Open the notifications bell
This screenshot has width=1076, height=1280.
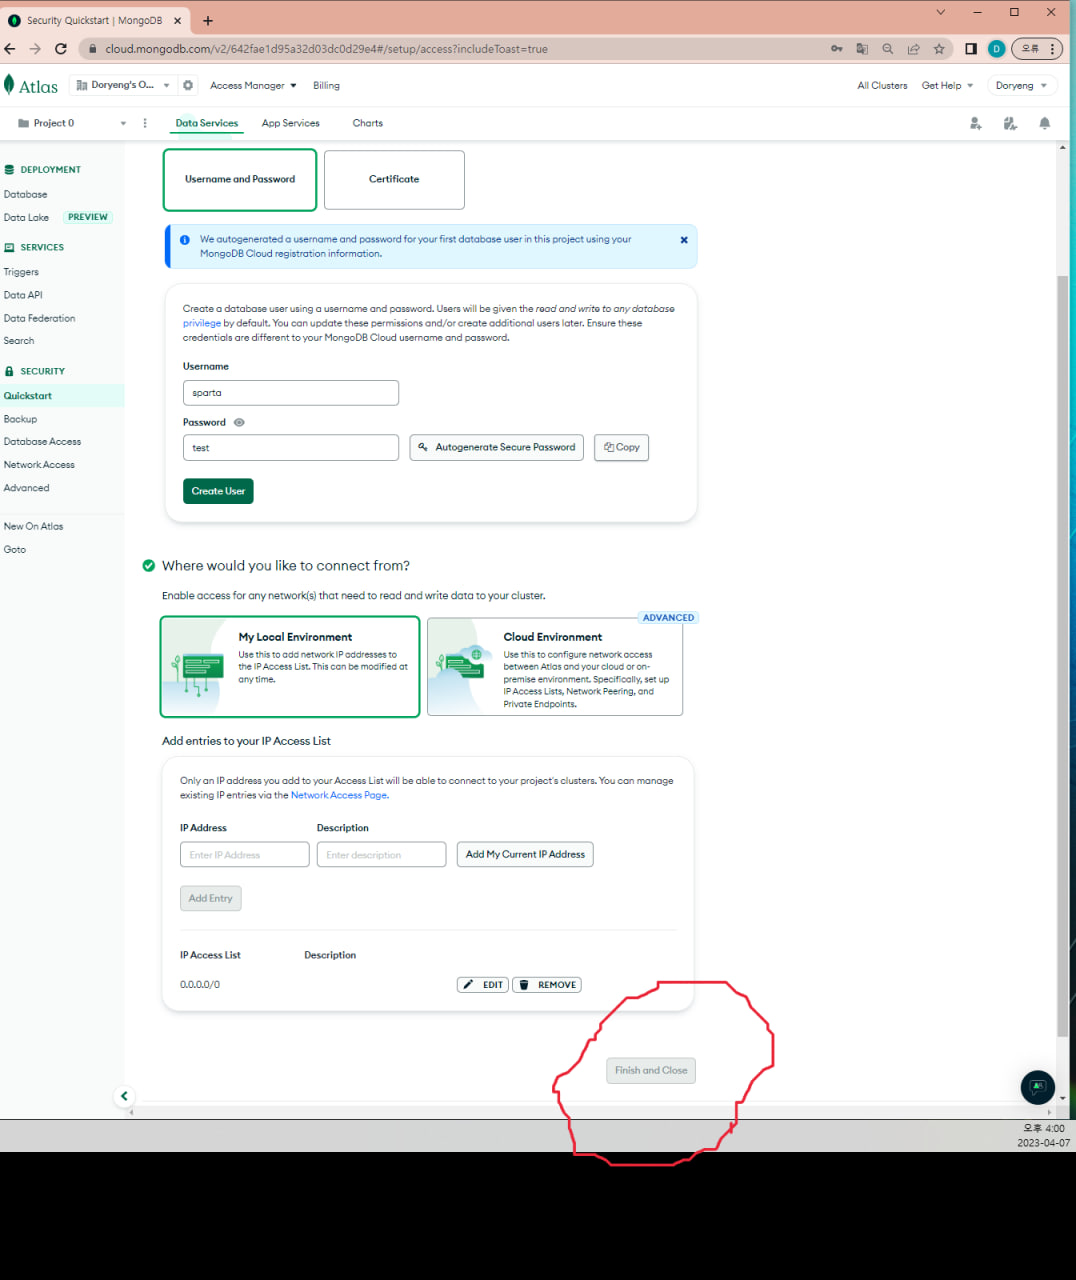tap(1045, 123)
